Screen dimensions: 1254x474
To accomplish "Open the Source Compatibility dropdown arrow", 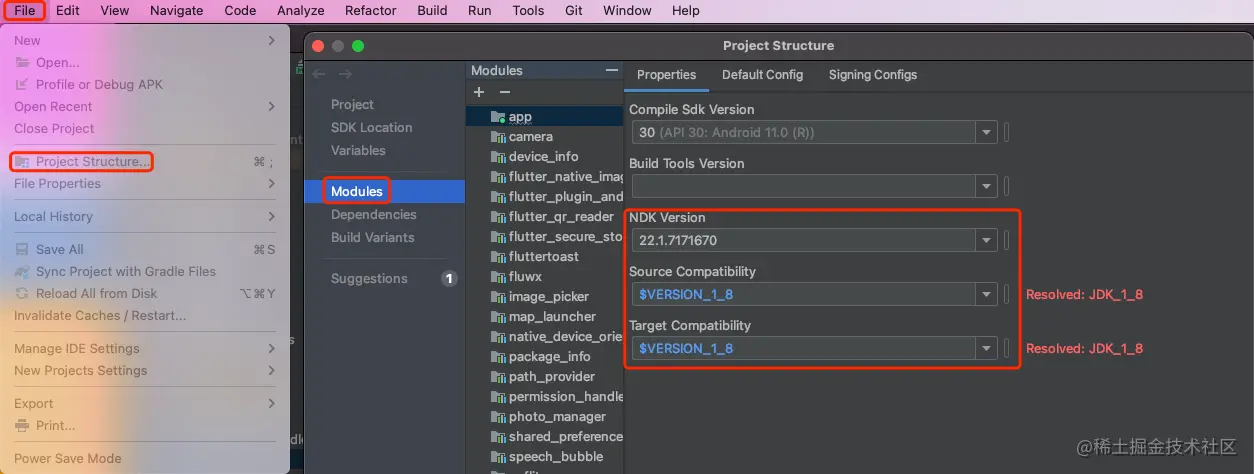I will click(x=987, y=294).
